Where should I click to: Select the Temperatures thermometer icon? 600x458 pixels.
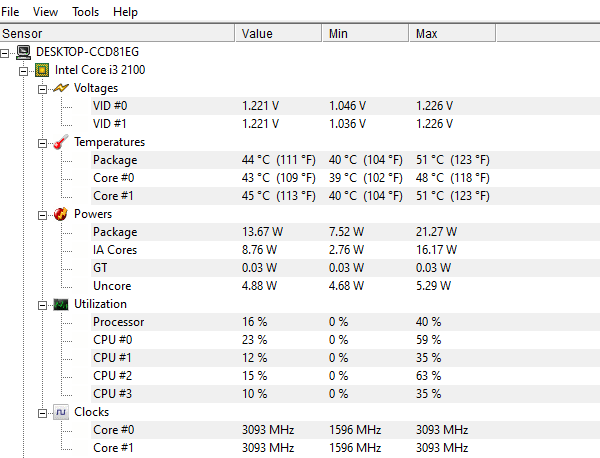click(61, 142)
